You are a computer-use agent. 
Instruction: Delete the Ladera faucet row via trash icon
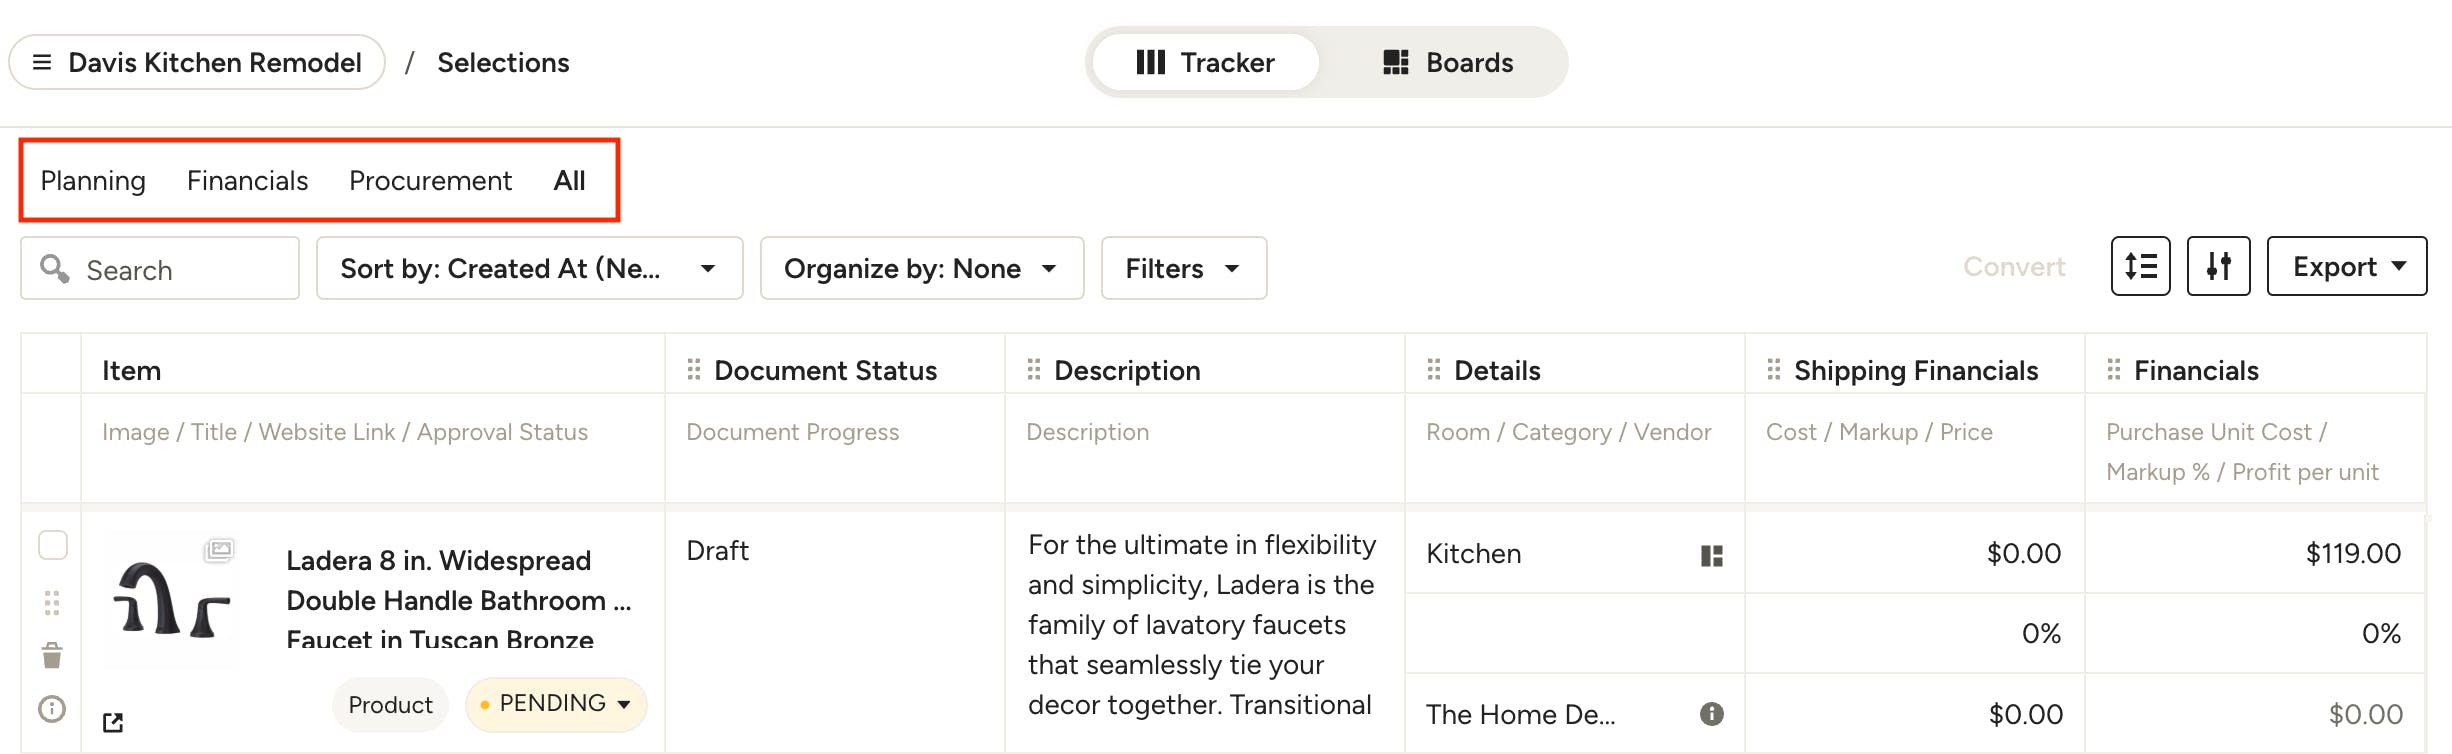pos(52,656)
